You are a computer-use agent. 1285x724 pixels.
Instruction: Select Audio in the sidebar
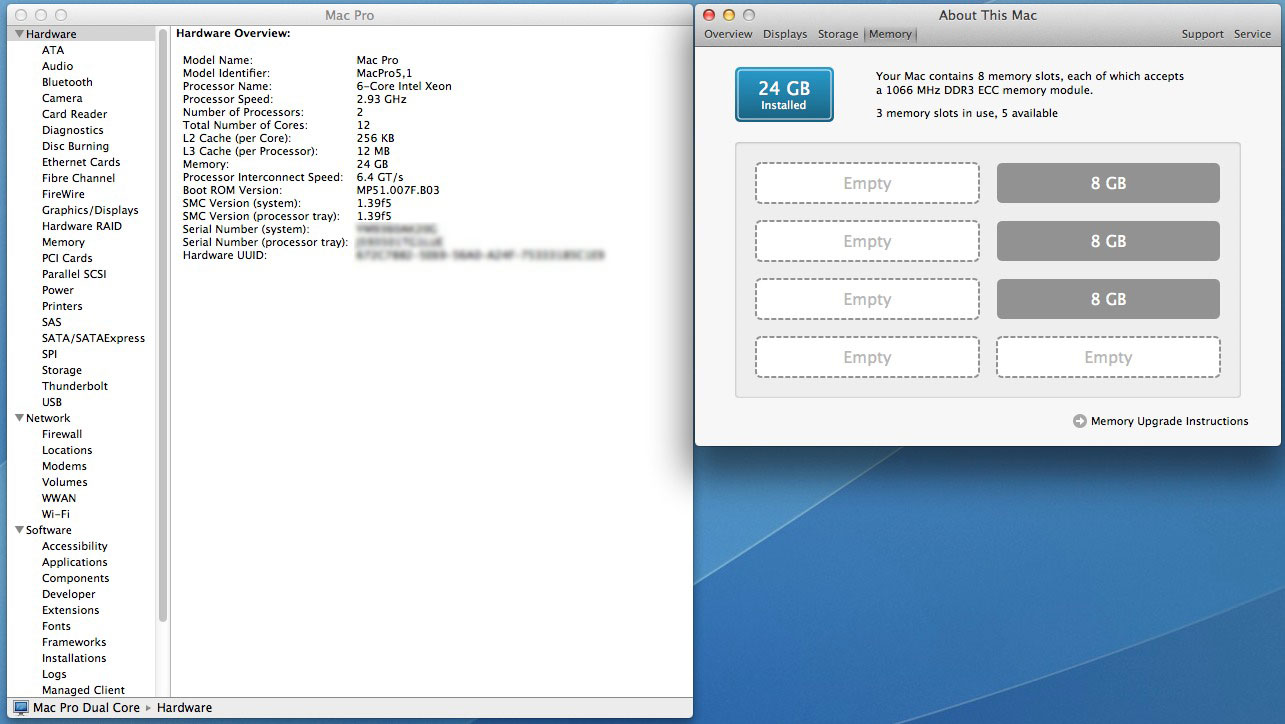point(57,66)
